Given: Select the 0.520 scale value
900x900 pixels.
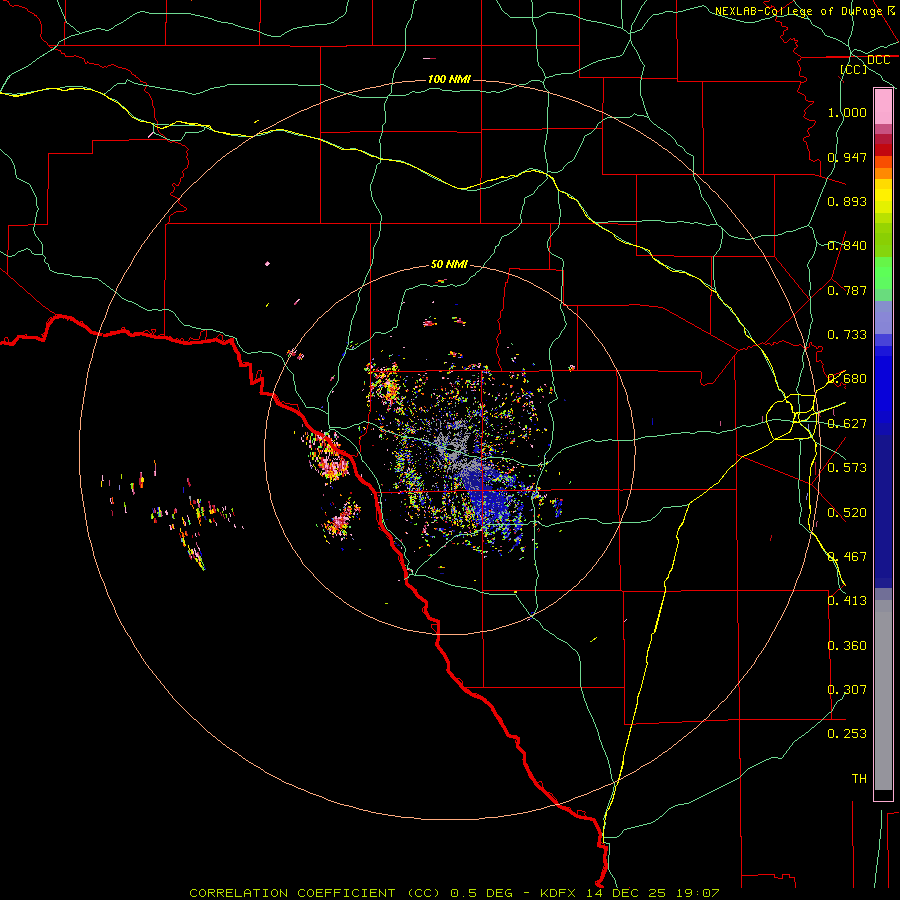Looking at the screenshot, I should click(x=847, y=513).
